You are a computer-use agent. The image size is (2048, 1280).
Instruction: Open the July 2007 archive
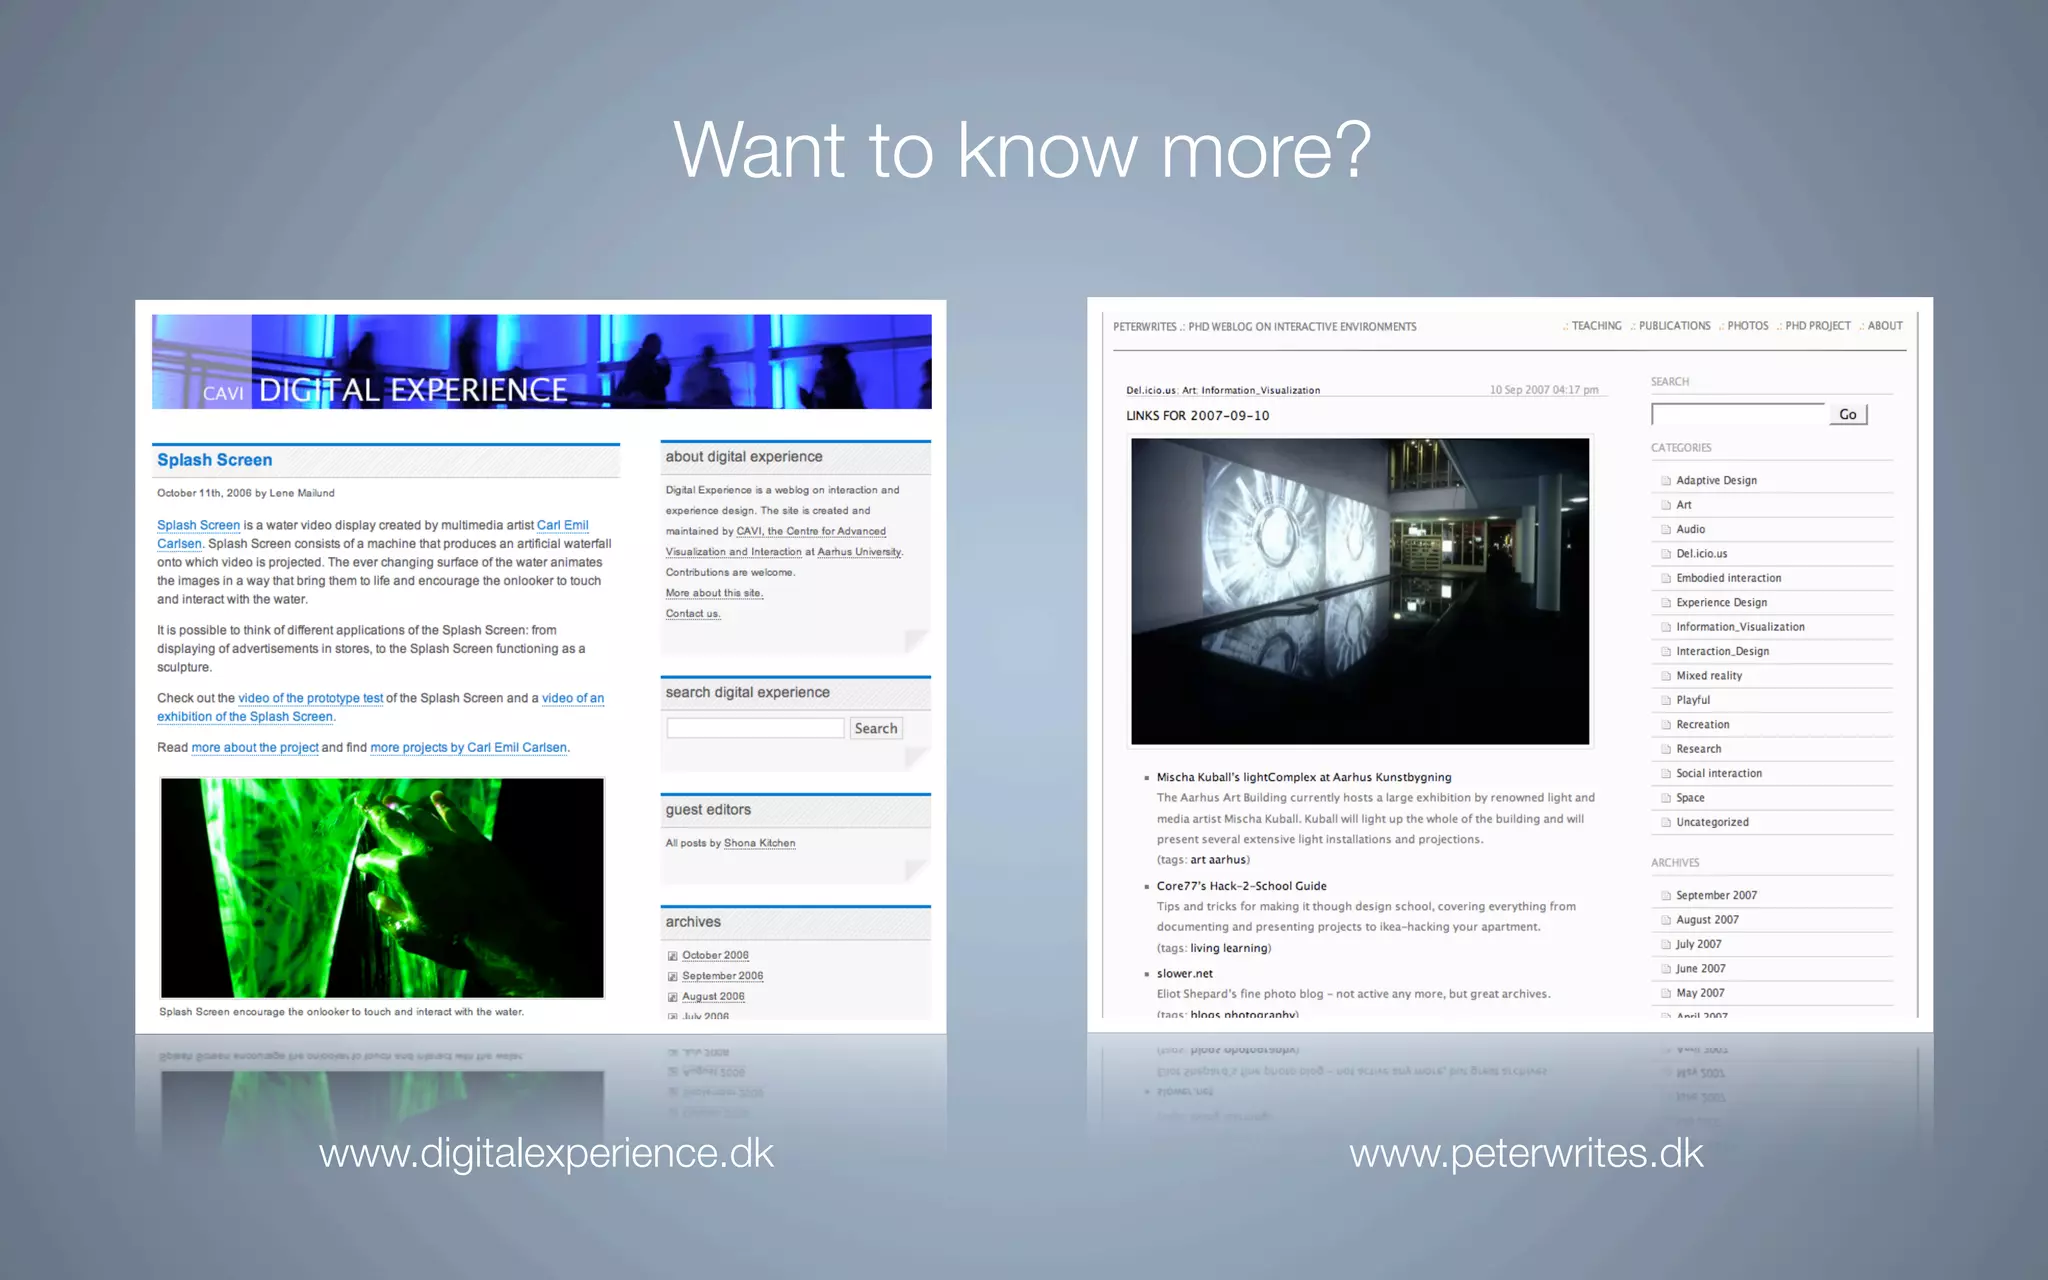[1698, 944]
